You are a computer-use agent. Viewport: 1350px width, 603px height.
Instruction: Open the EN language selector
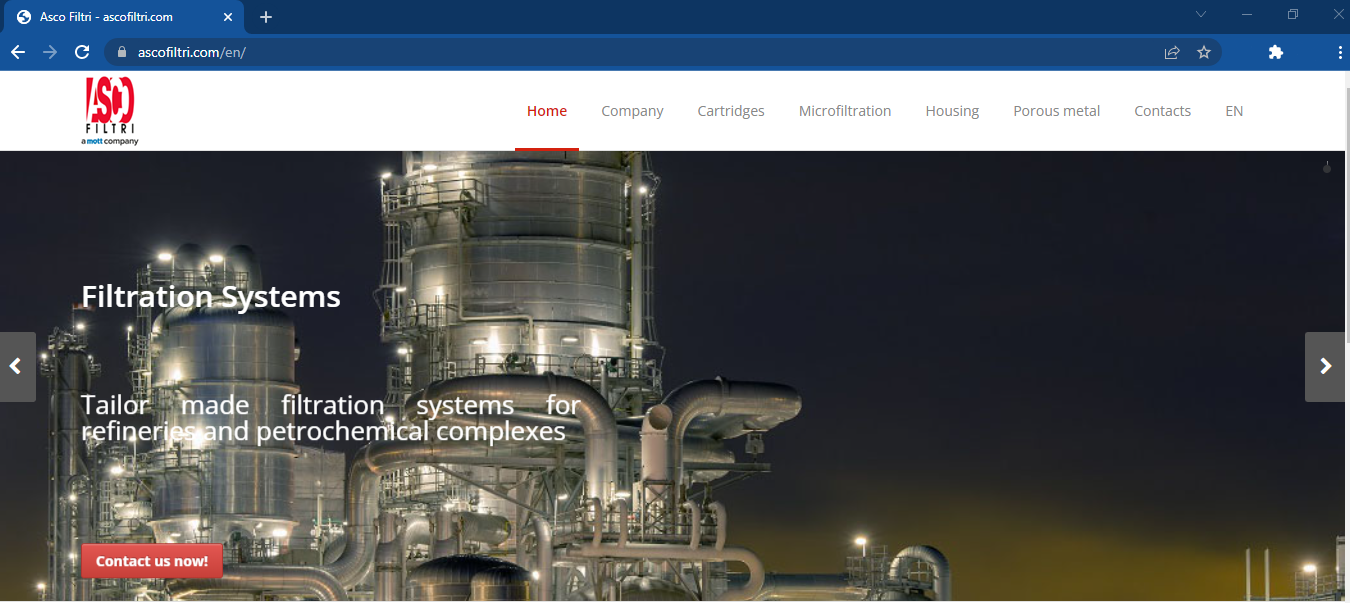[x=1234, y=111]
